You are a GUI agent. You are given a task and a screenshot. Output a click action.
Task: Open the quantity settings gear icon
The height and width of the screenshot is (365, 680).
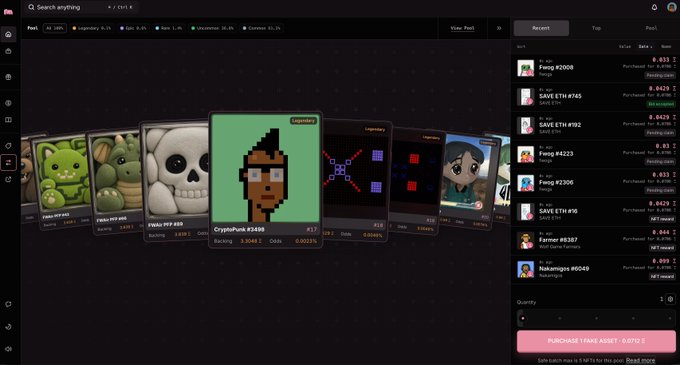click(670, 299)
